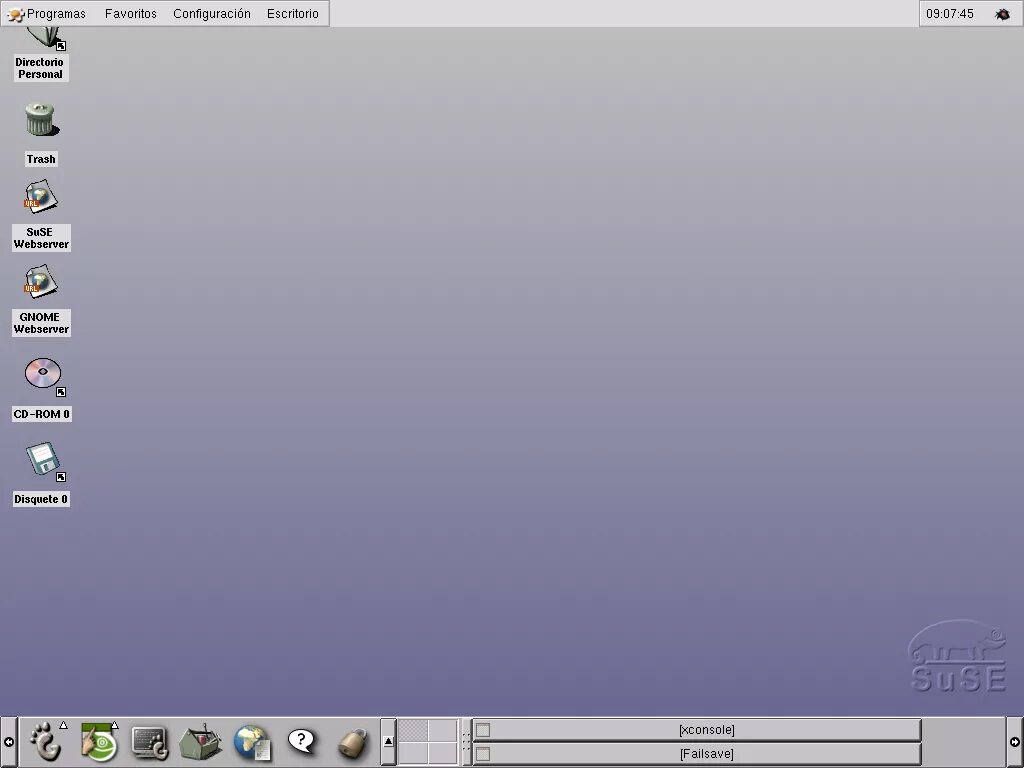Screen dimensions: 1024x768
Task: Hide the panel with right arrow
Action: point(1015,742)
